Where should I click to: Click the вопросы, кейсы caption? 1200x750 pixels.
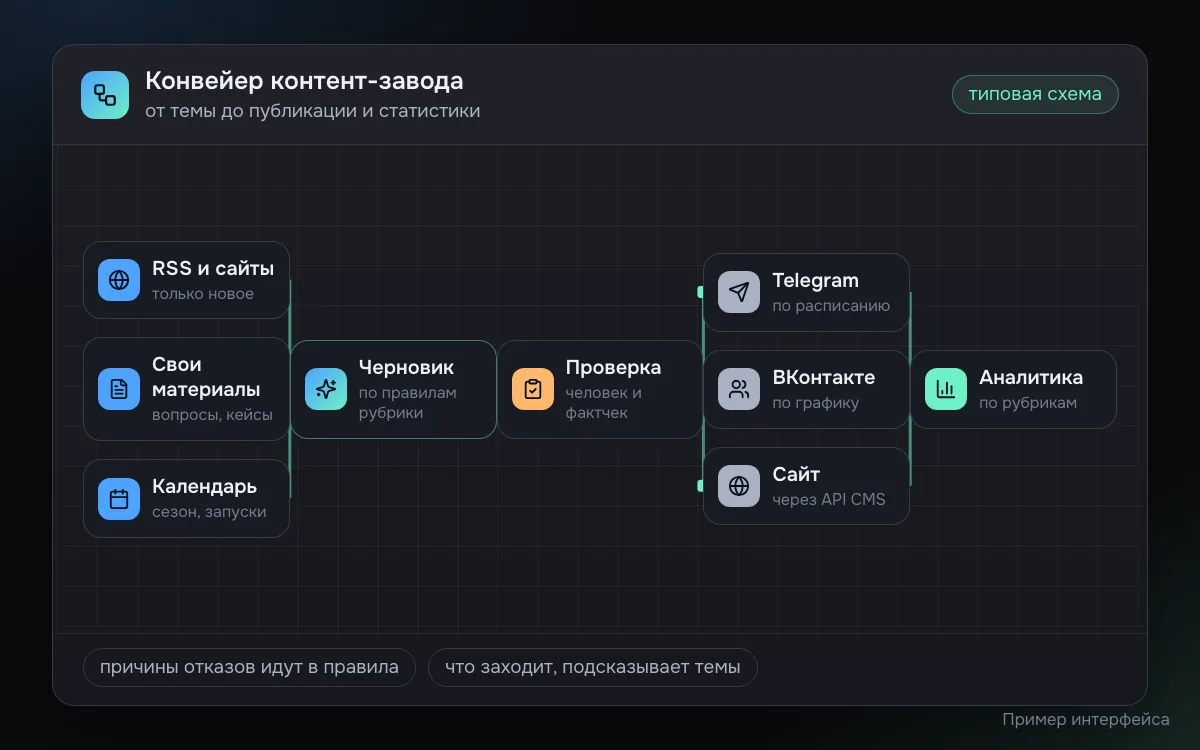(213, 415)
